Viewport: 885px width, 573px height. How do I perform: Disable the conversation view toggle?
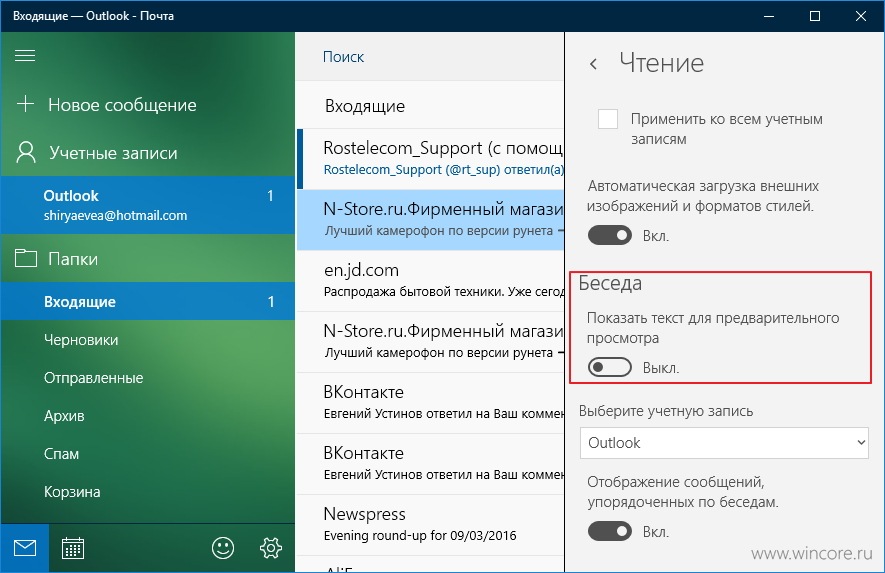click(x=610, y=531)
